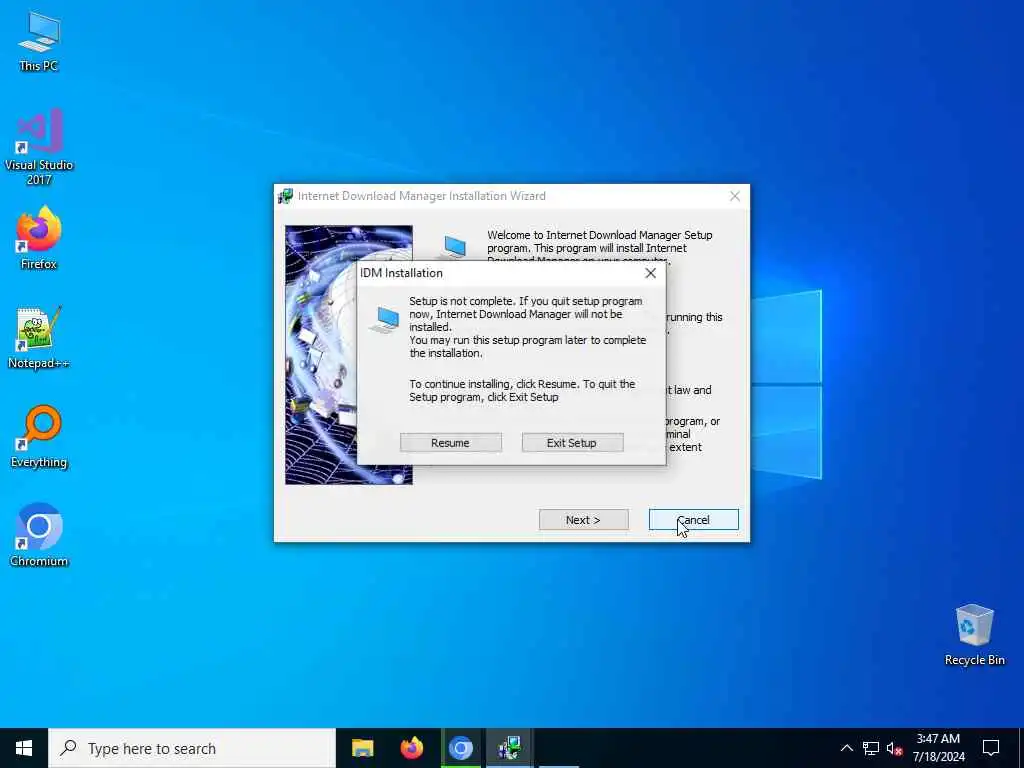Click Exit Setup button

tap(572, 443)
